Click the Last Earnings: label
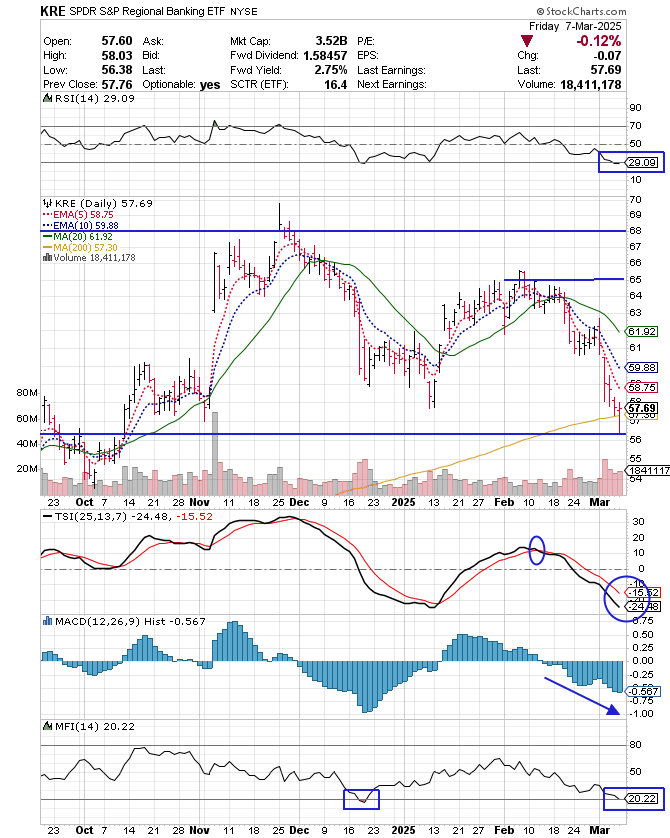Screen dimensions: 670x838 [x=391, y=70]
